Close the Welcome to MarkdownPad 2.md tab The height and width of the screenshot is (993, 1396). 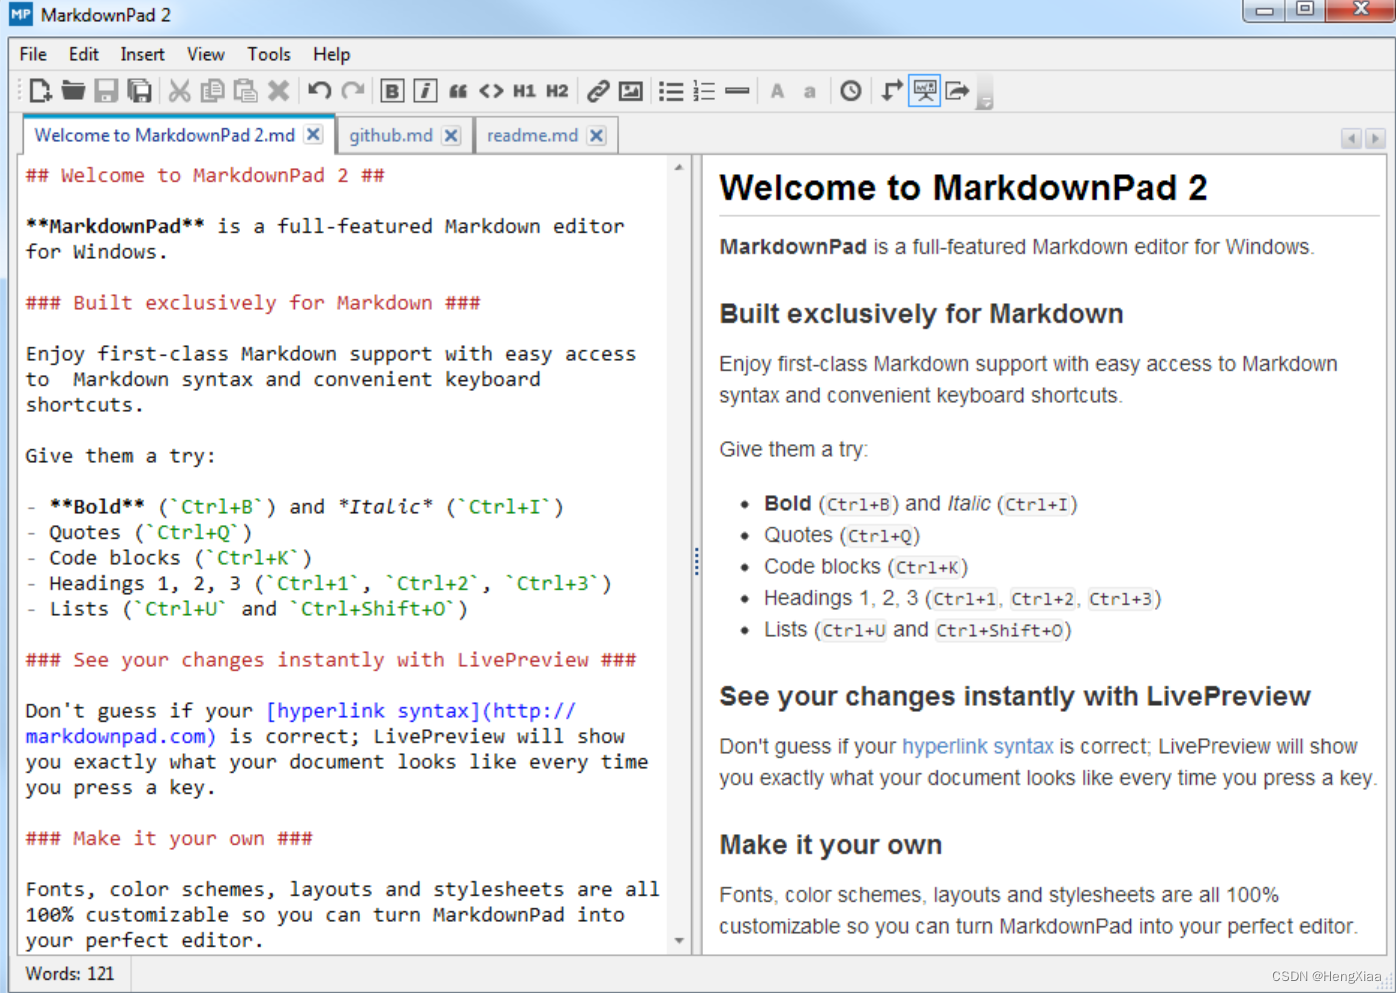(x=313, y=134)
